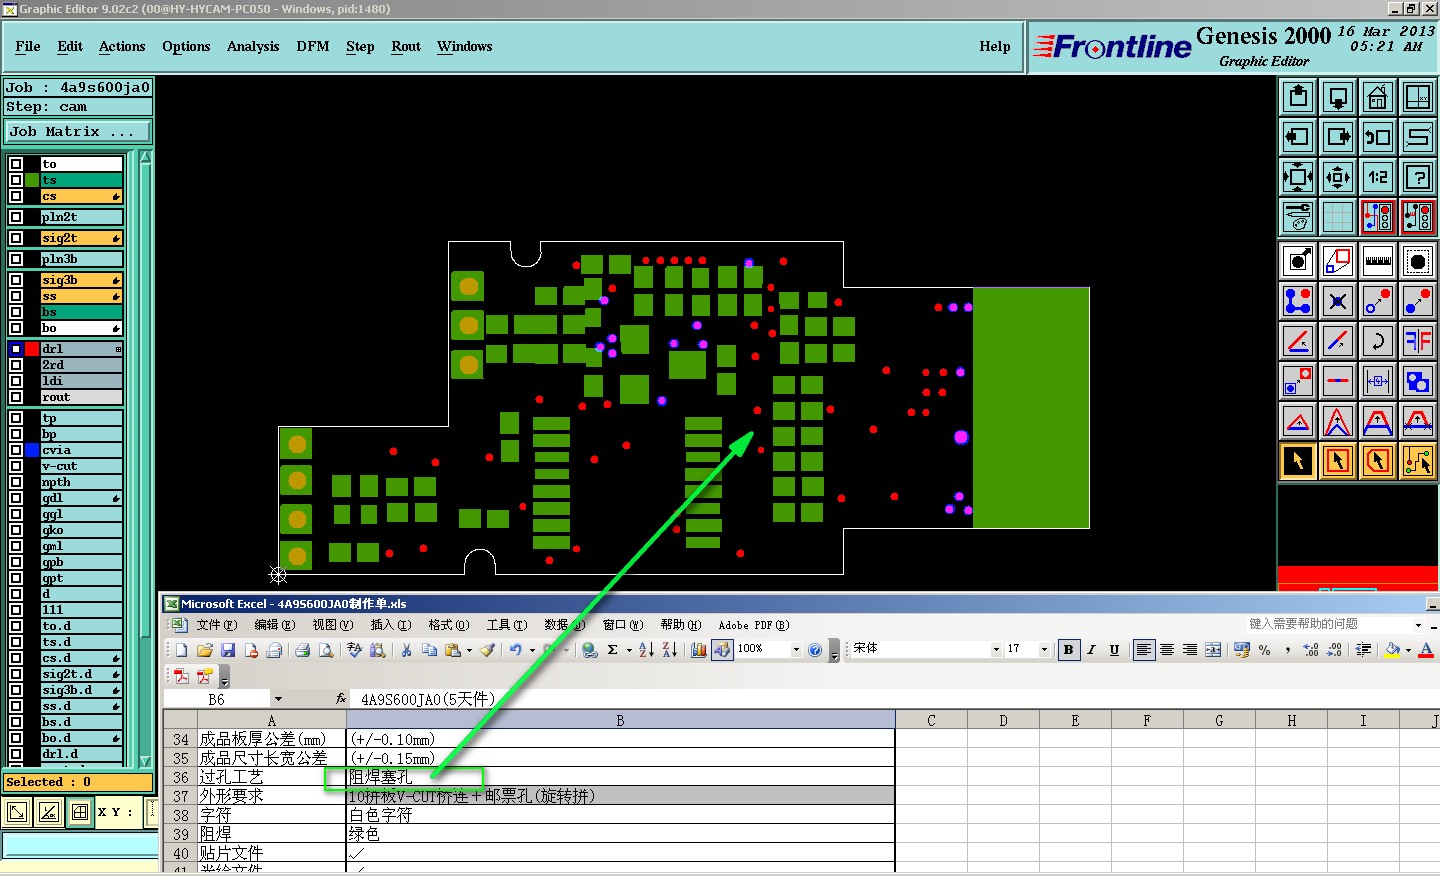Screen dimensions: 1440x876
Task: Click the pan up icon
Action: (1298, 97)
